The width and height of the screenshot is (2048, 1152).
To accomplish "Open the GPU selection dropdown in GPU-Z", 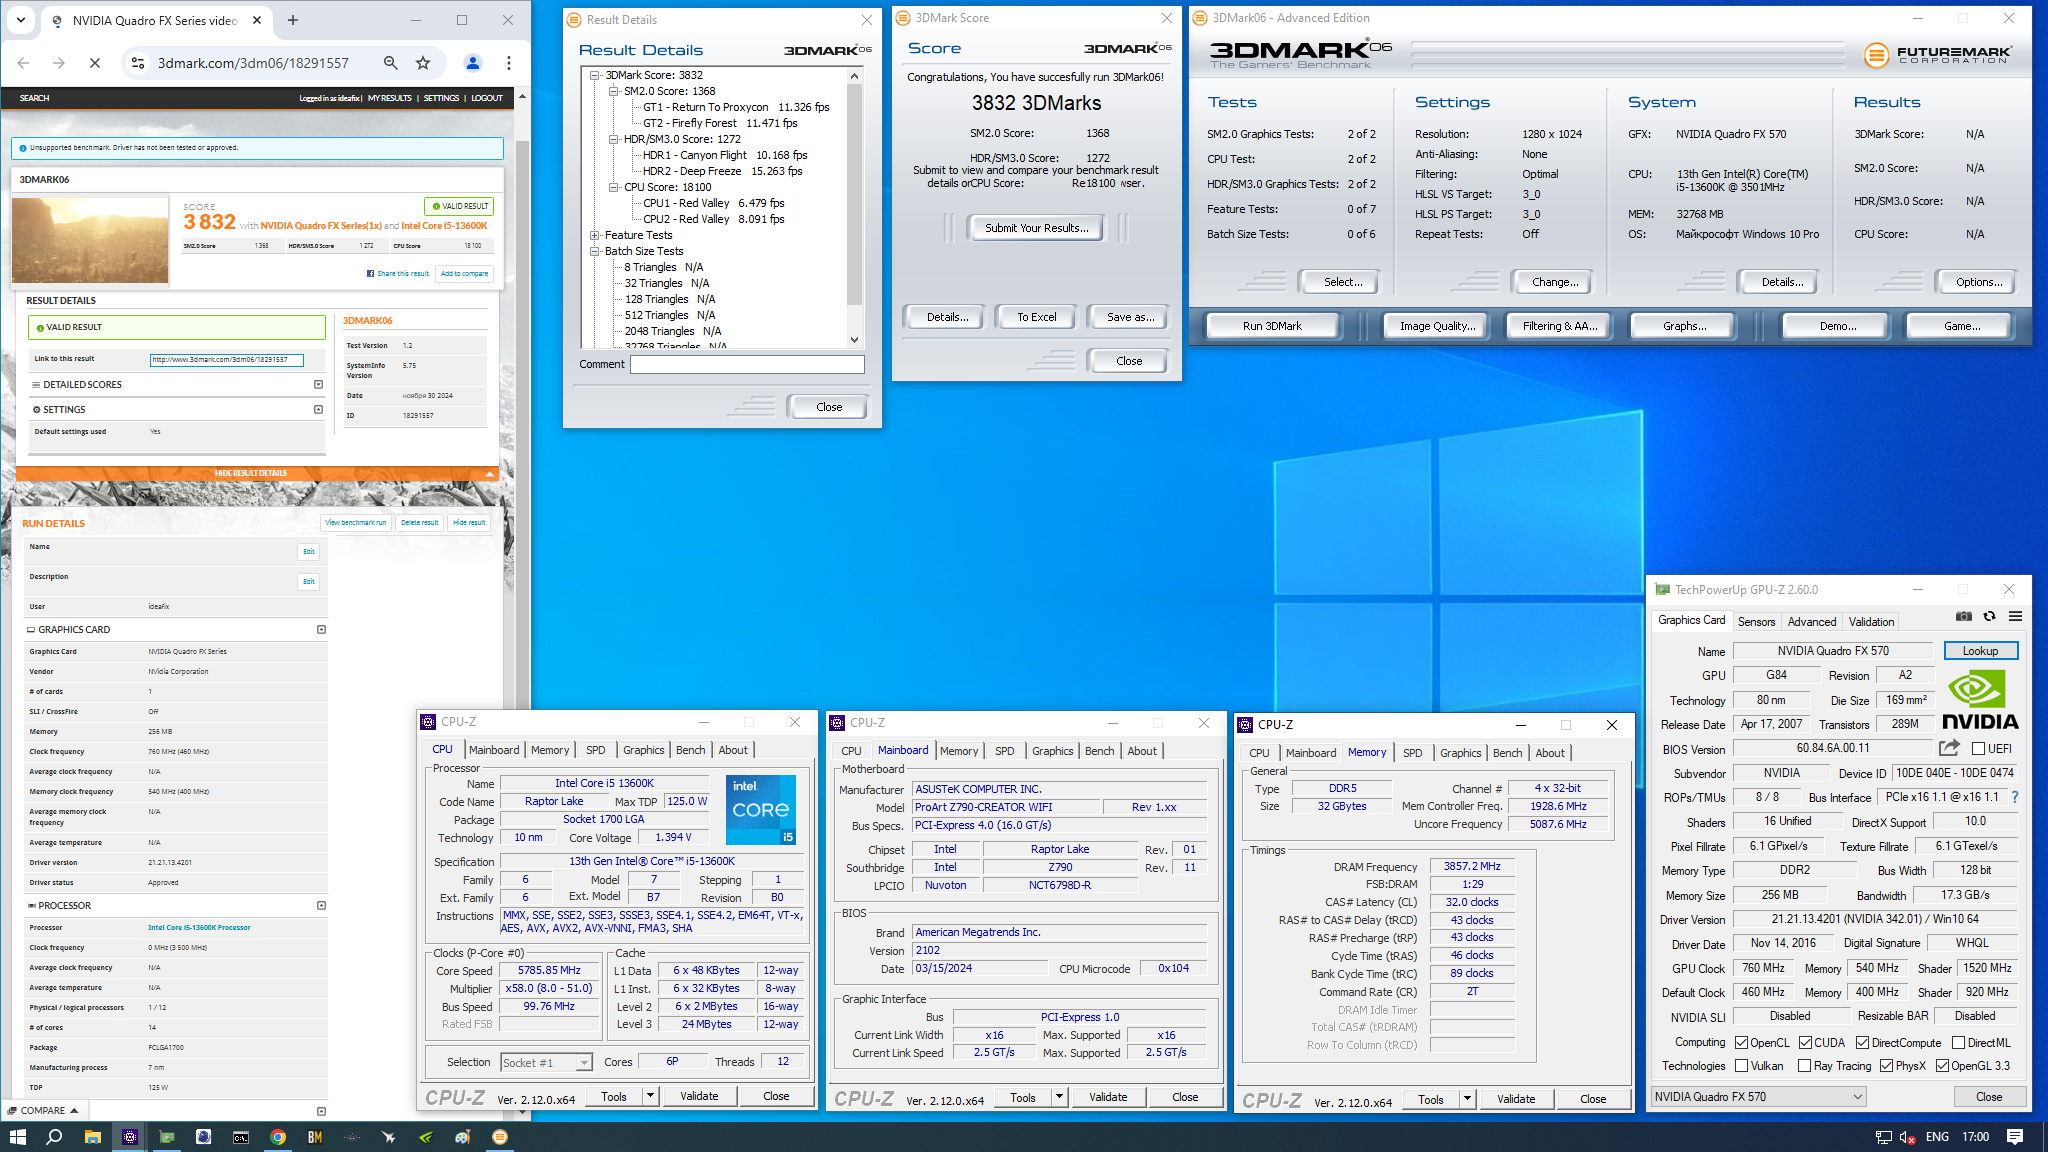I will [1759, 1097].
